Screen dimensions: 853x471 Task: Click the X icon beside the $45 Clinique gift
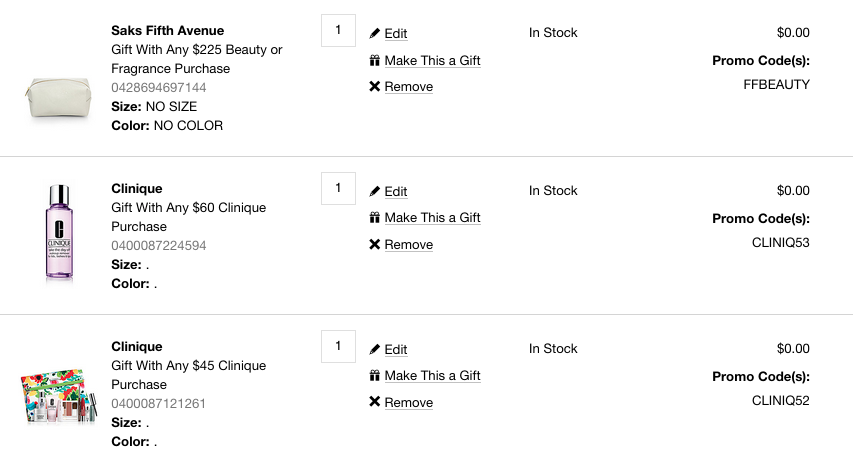374,402
